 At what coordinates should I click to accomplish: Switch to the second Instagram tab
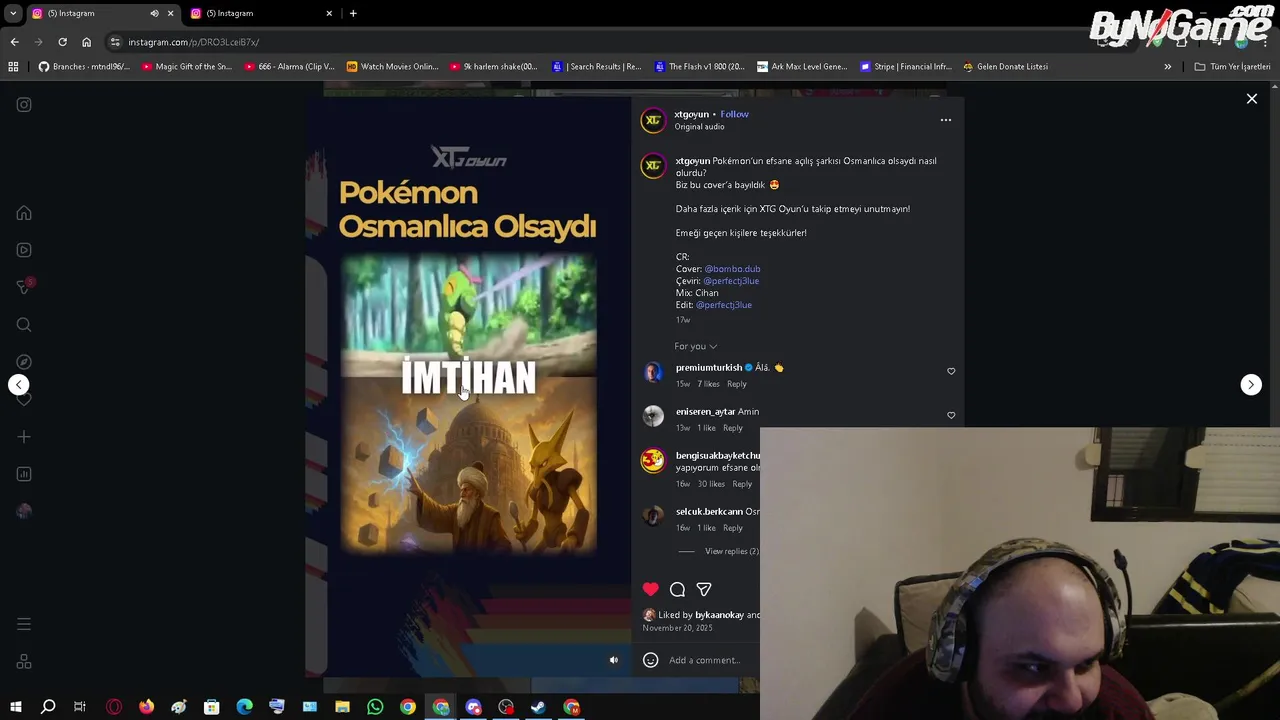(x=264, y=13)
